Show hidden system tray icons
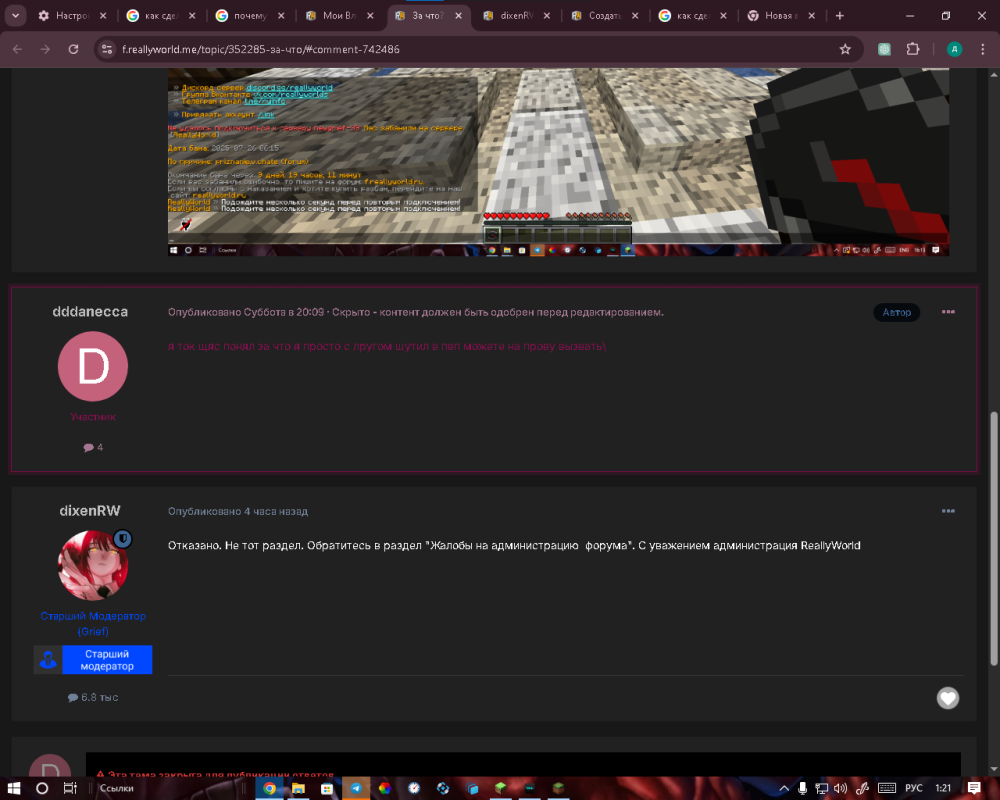This screenshot has width=1000, height=800. click(x=784, y=789)
